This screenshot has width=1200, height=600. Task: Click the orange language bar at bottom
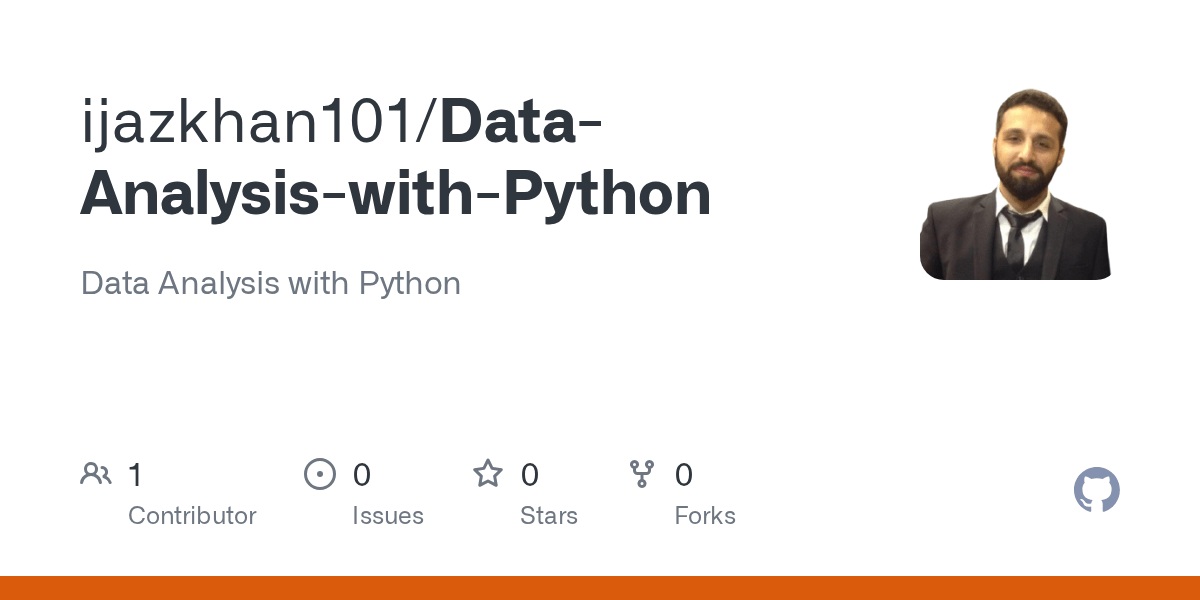point(600,588)
